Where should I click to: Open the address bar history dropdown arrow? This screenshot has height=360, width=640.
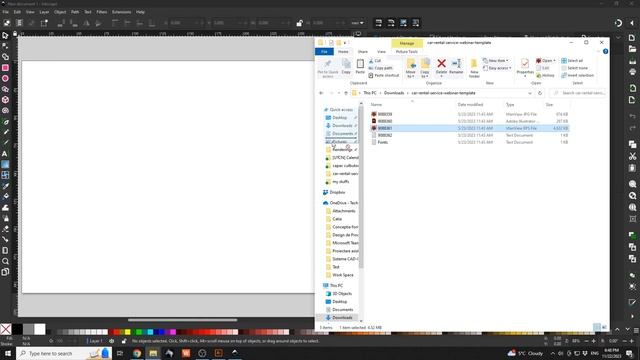click(530, 93)
